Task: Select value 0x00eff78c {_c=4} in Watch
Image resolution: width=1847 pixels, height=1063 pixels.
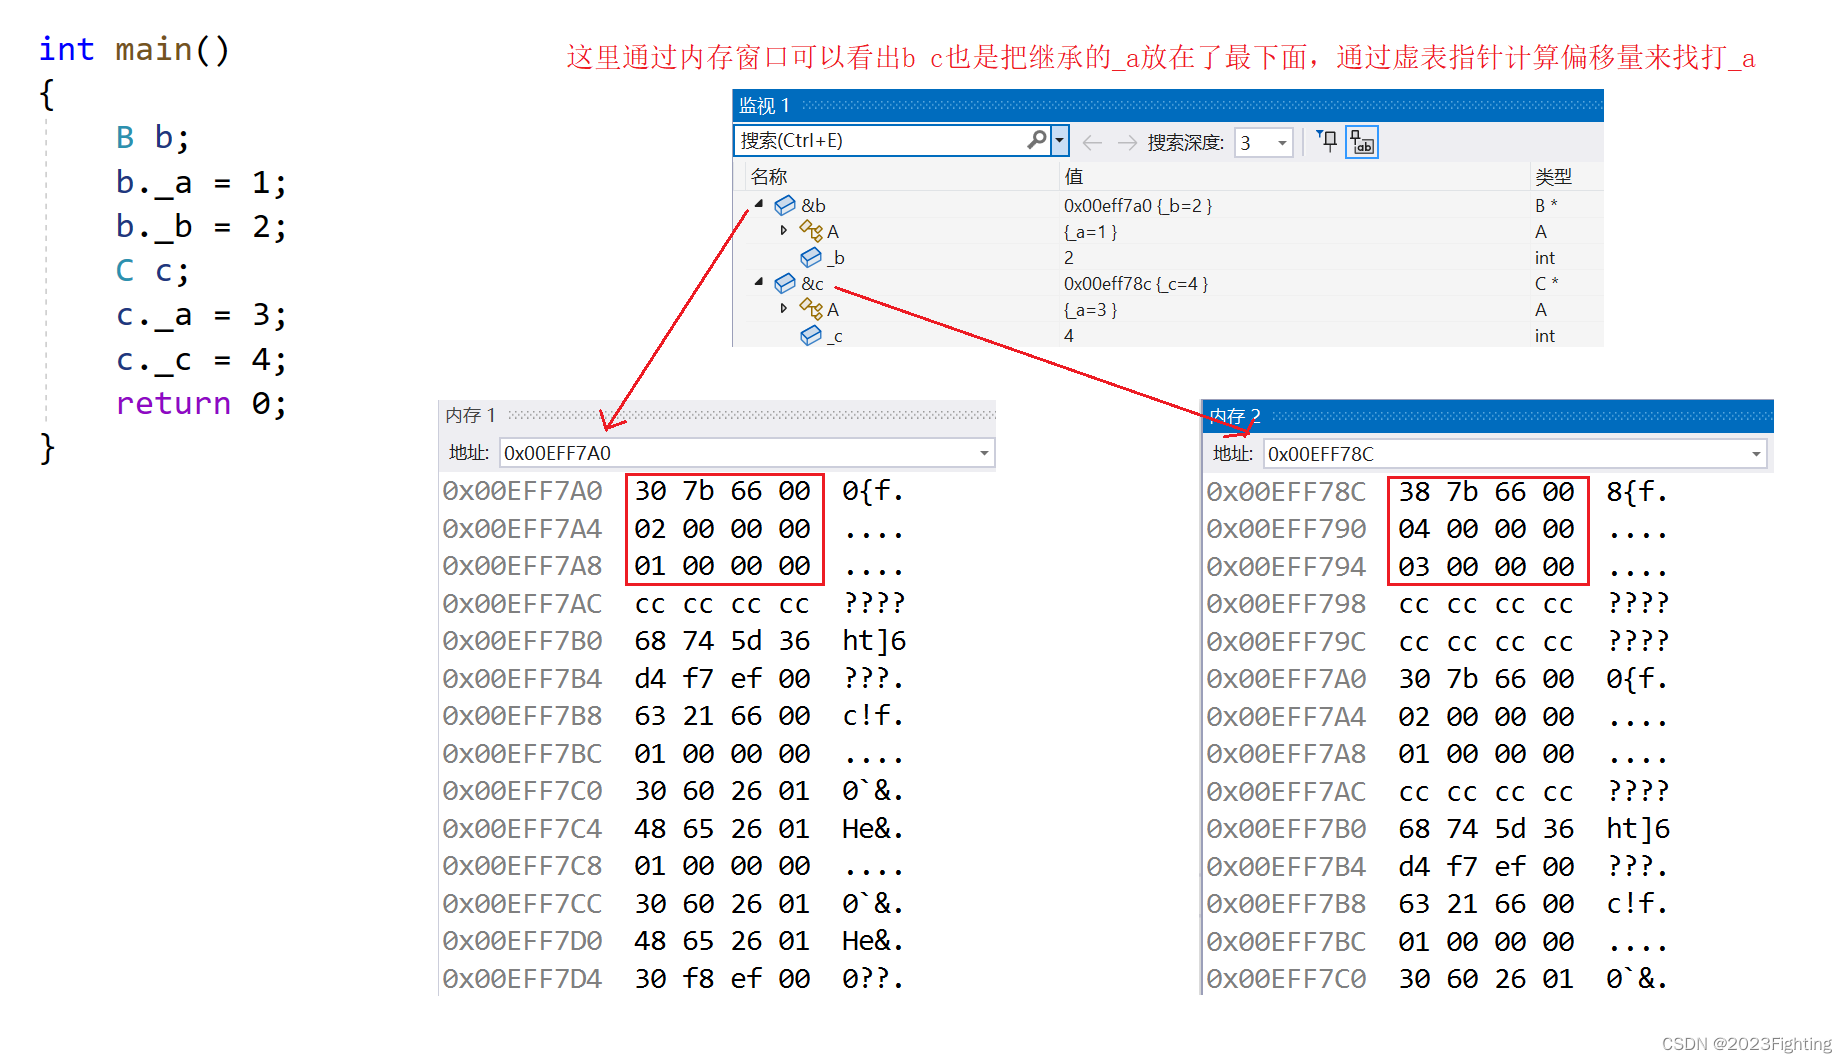Action: (1135, 283)
